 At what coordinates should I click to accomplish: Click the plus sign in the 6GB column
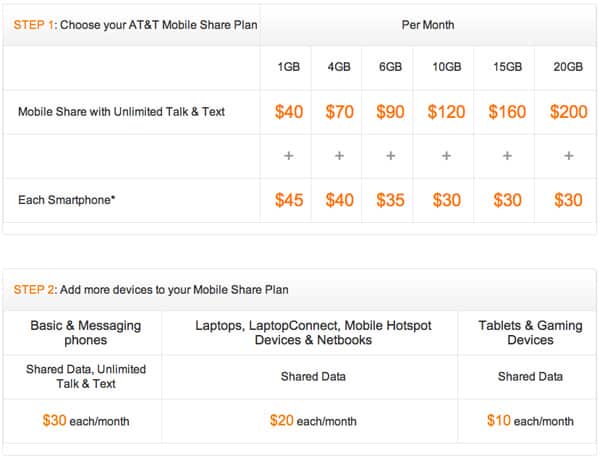(390, 156)
